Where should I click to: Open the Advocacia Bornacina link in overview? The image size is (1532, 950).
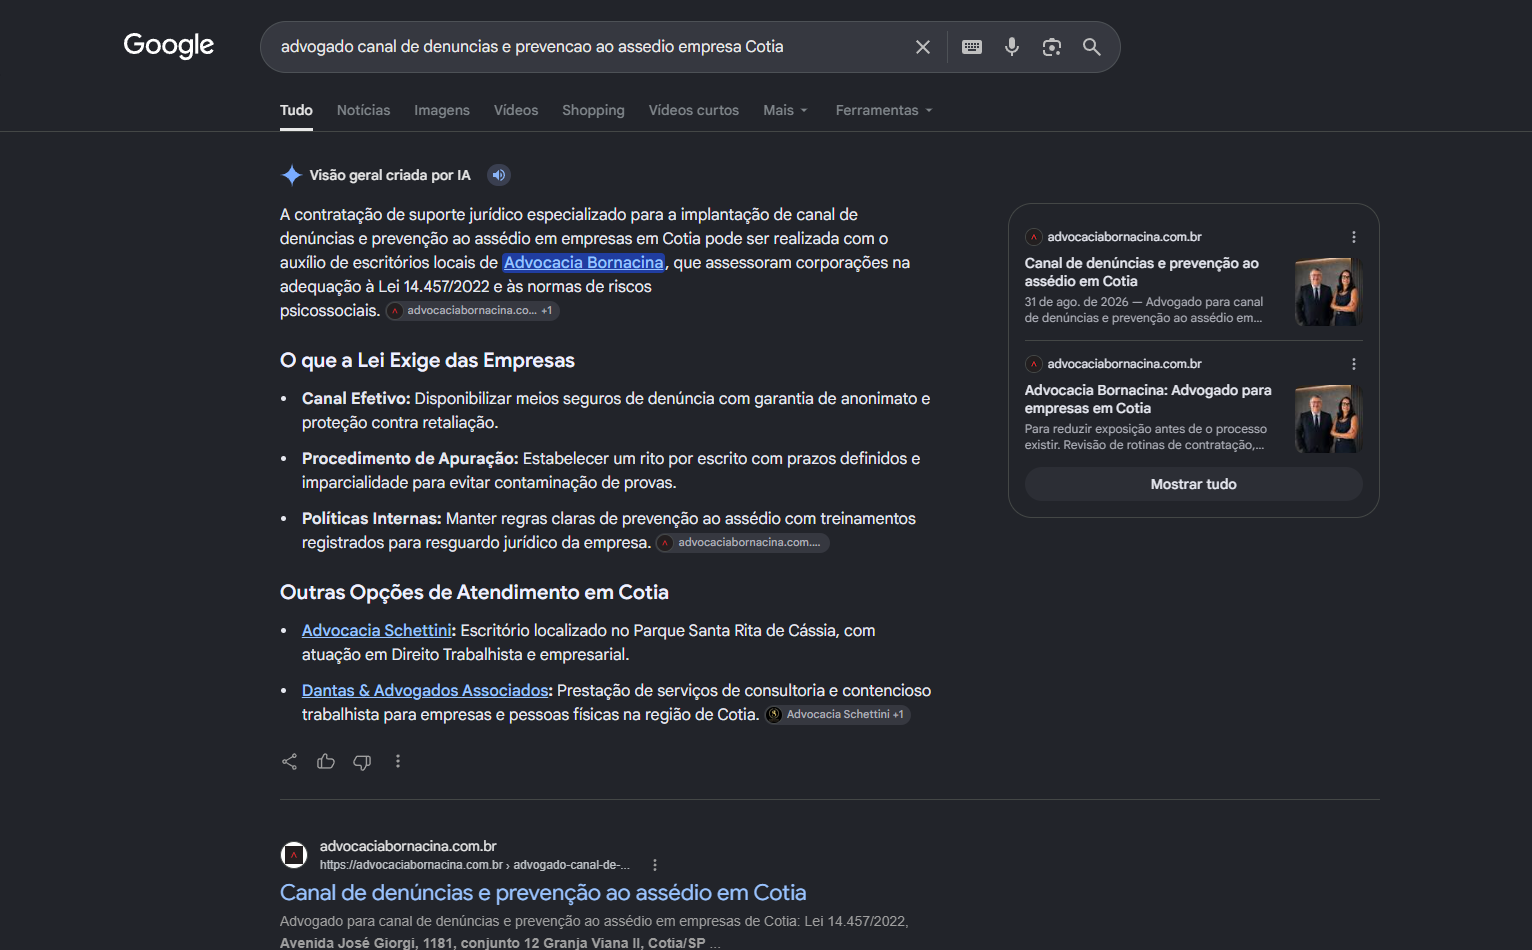coord(584,262)
